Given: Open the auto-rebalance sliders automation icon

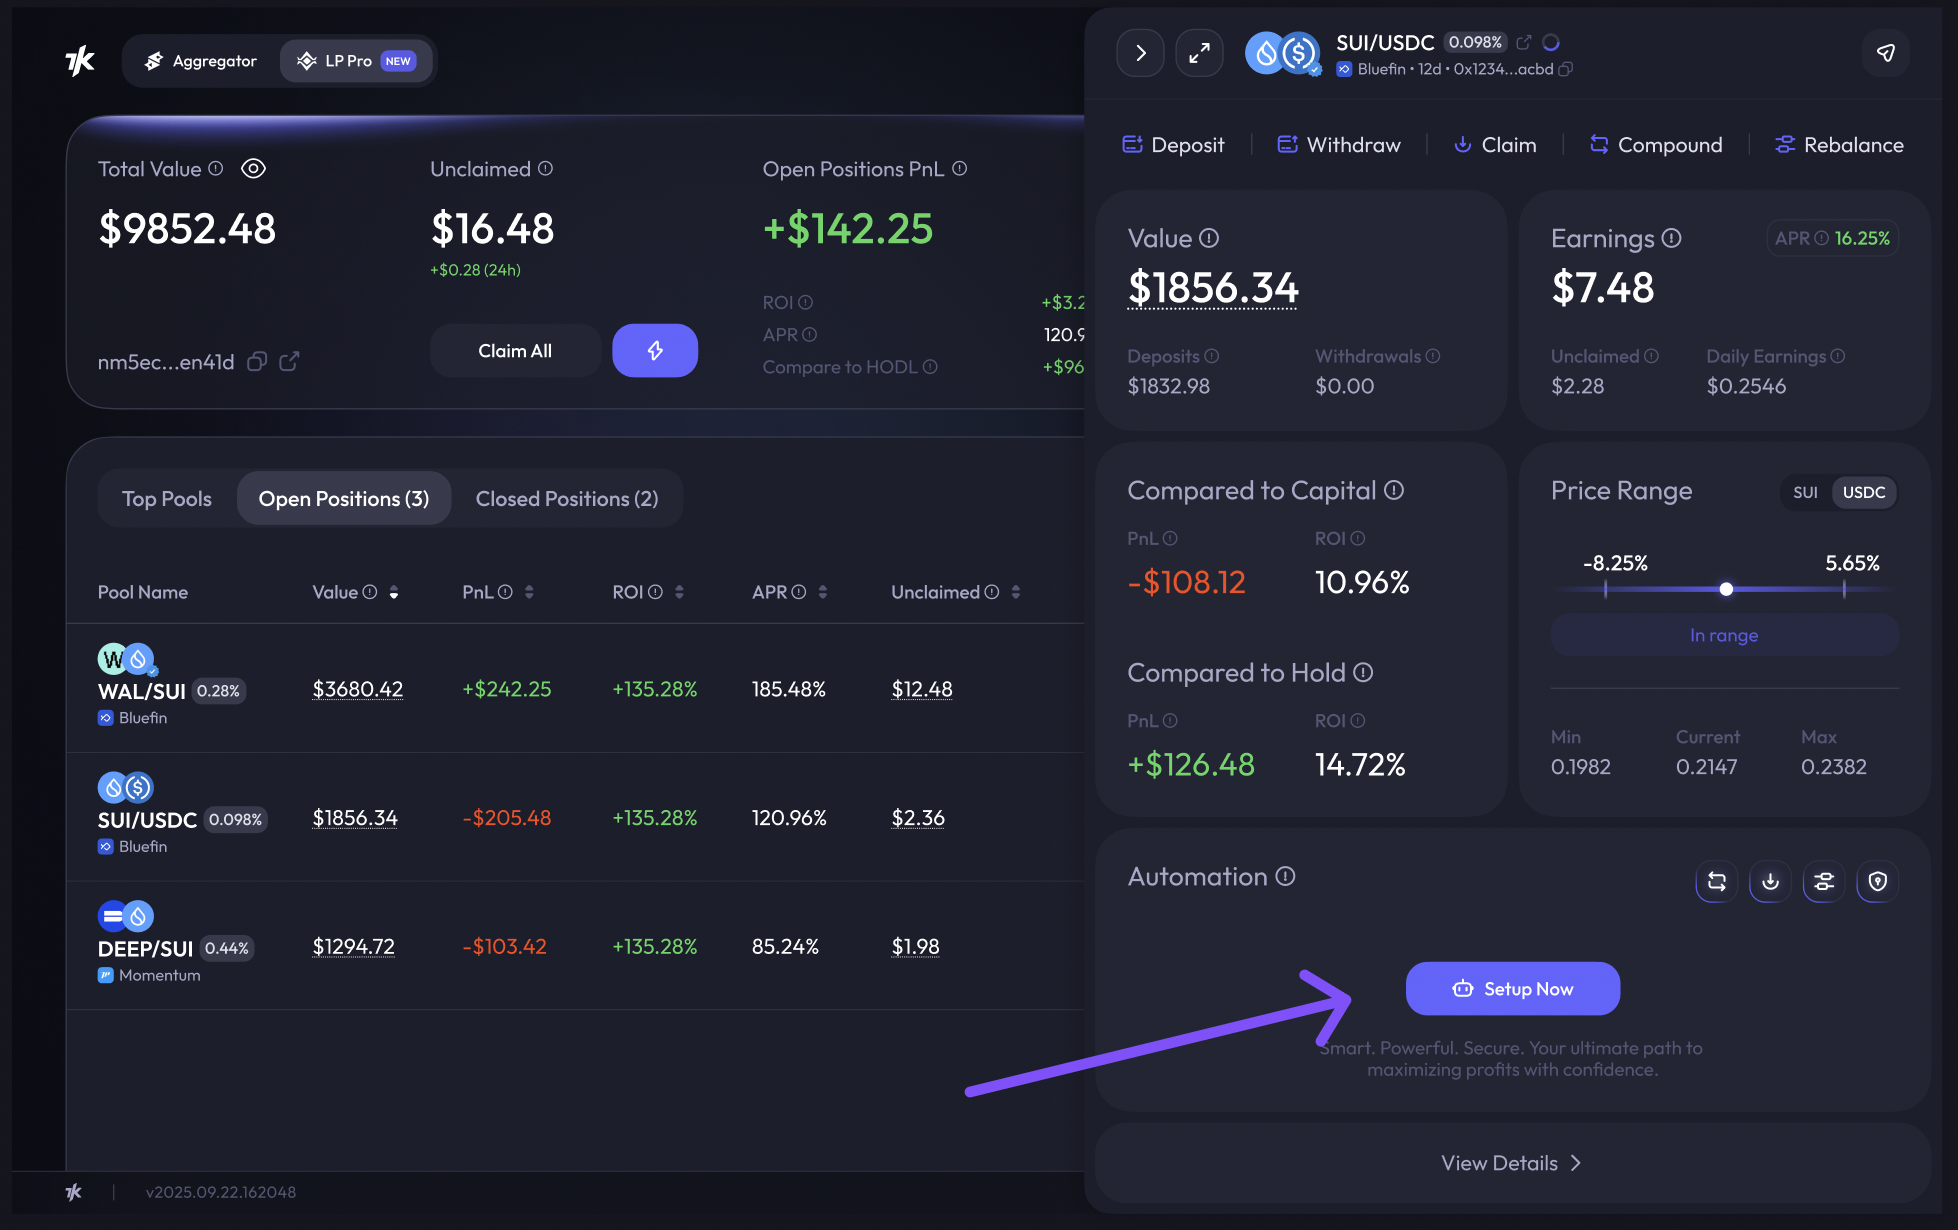Looking at the screenshot, I should 1824,881.
